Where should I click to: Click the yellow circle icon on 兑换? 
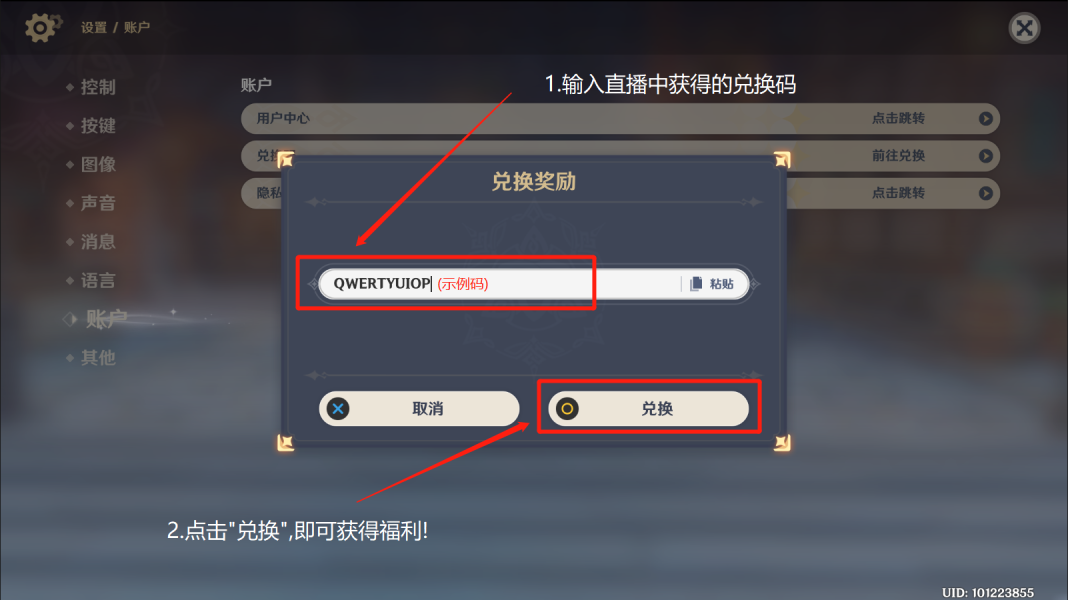click(567, 409)
